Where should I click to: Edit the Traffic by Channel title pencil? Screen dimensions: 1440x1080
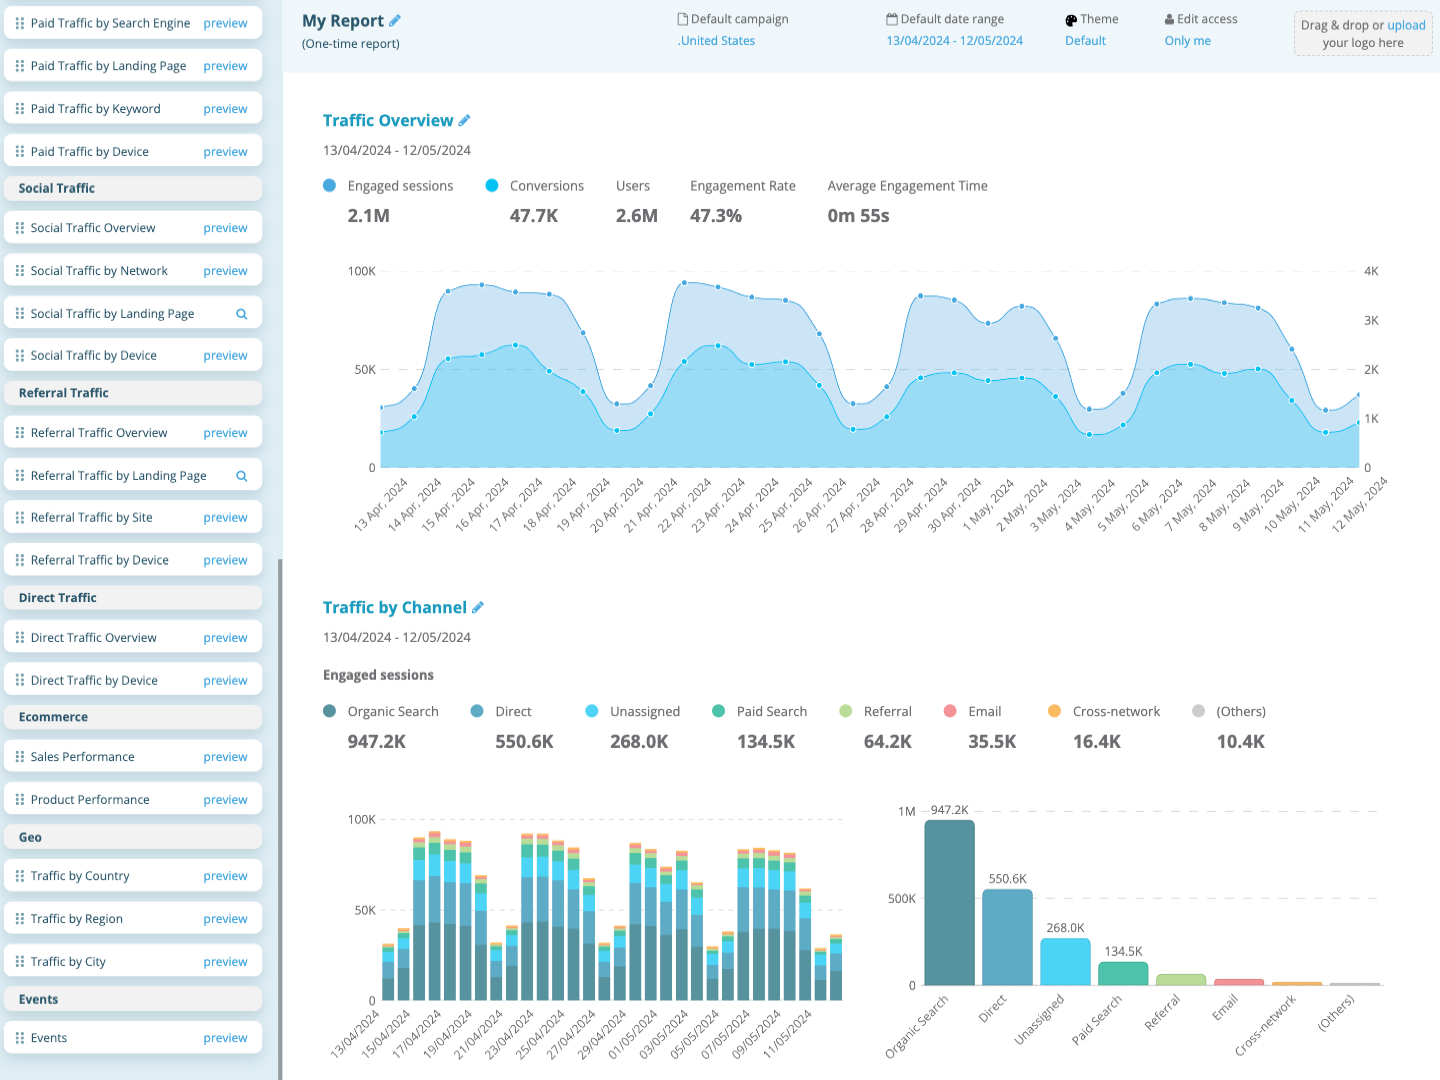[478, 607]
